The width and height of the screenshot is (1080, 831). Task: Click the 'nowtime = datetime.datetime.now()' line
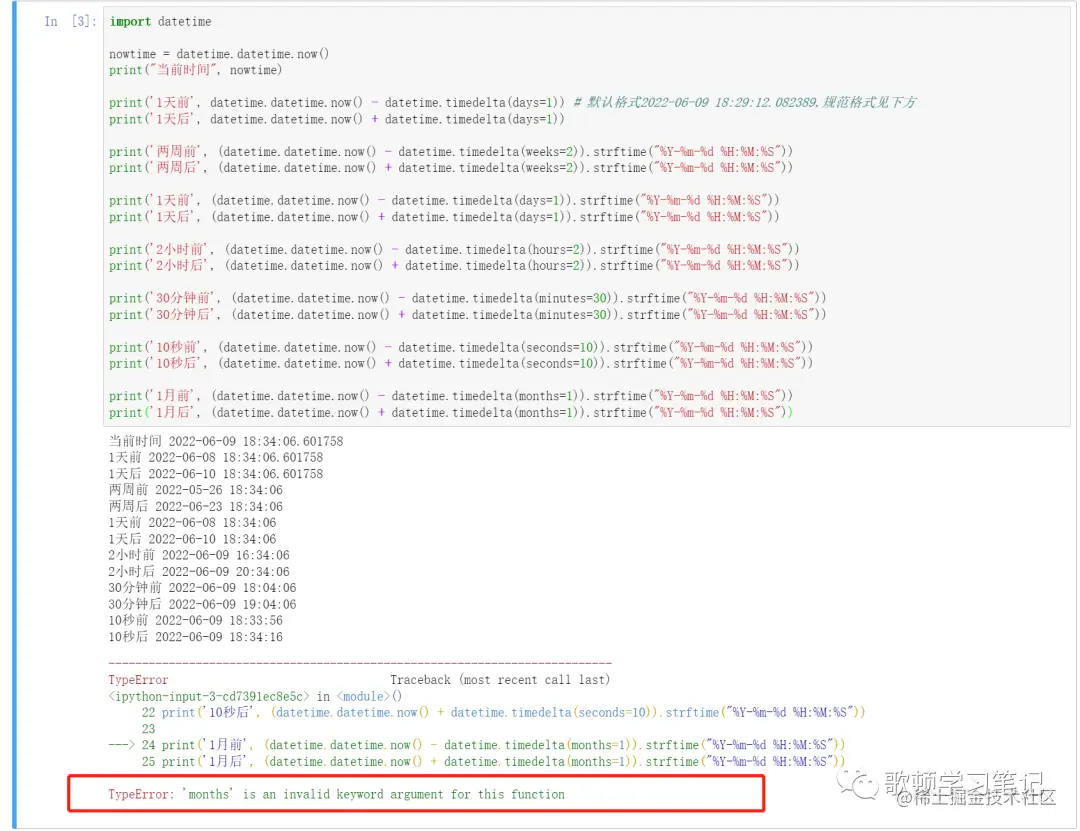point(219,54)
